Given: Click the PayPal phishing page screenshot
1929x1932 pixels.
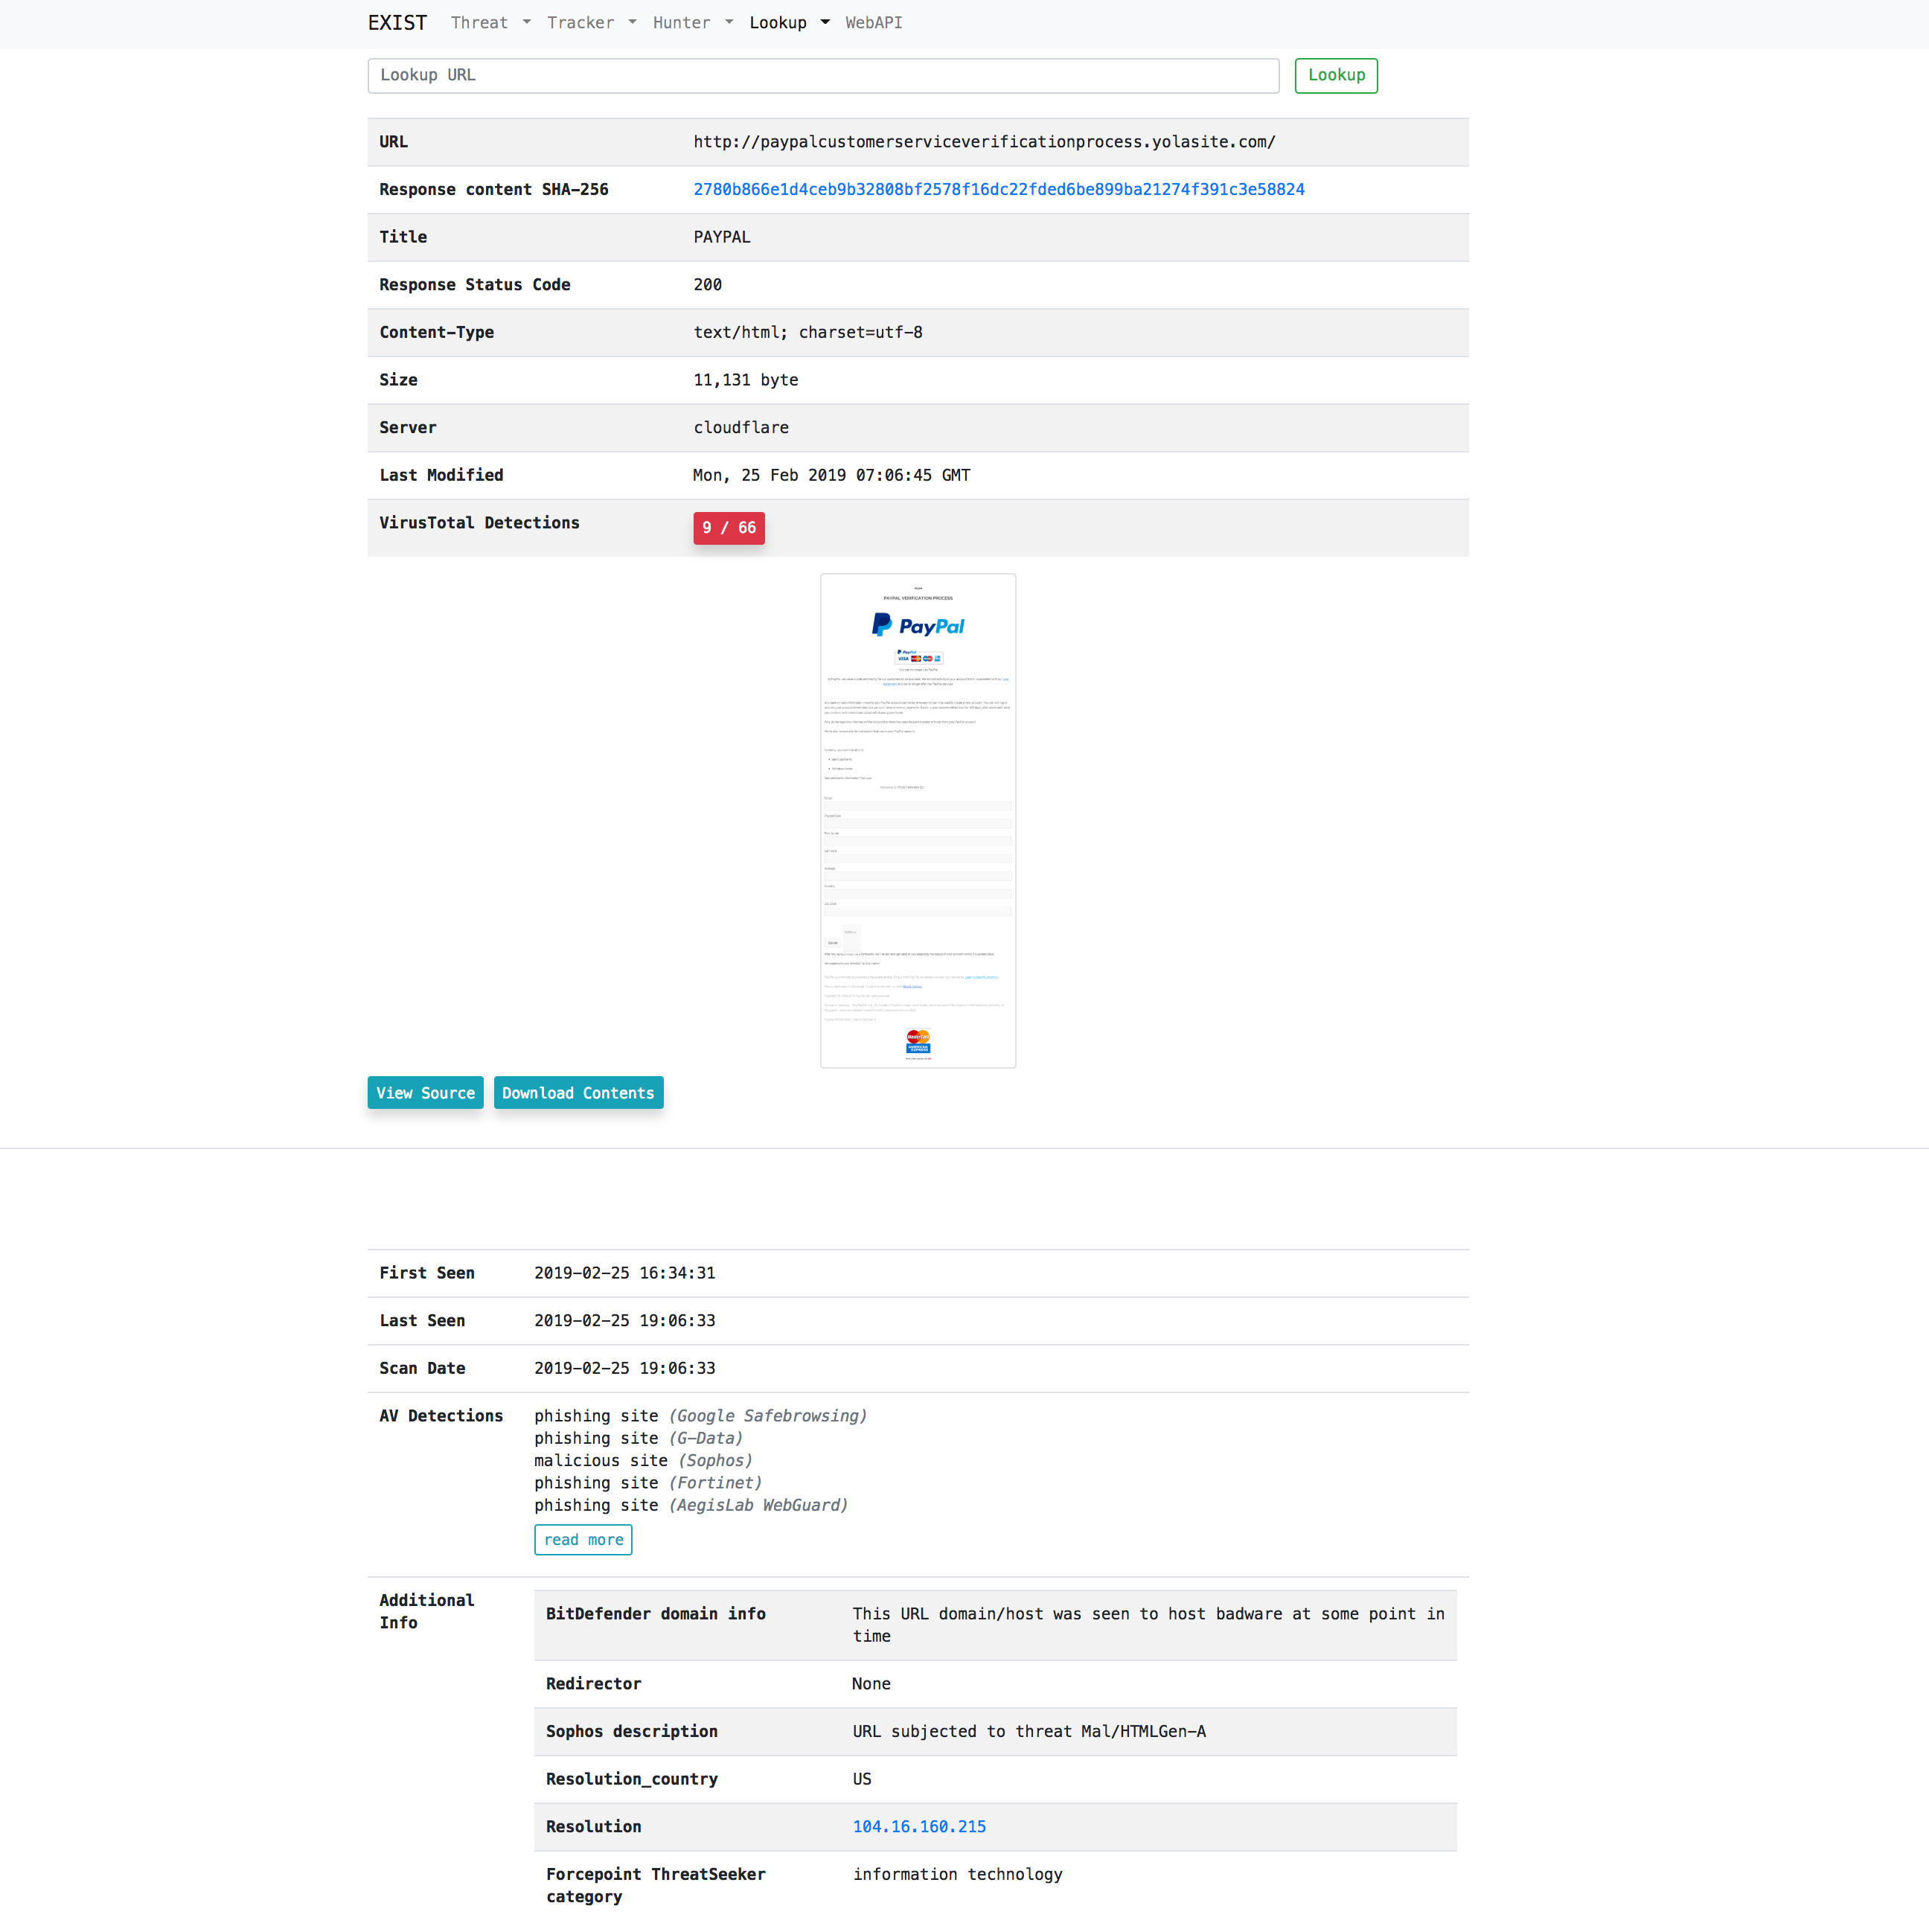Looking at the screenshot, I should coord(917,820).
